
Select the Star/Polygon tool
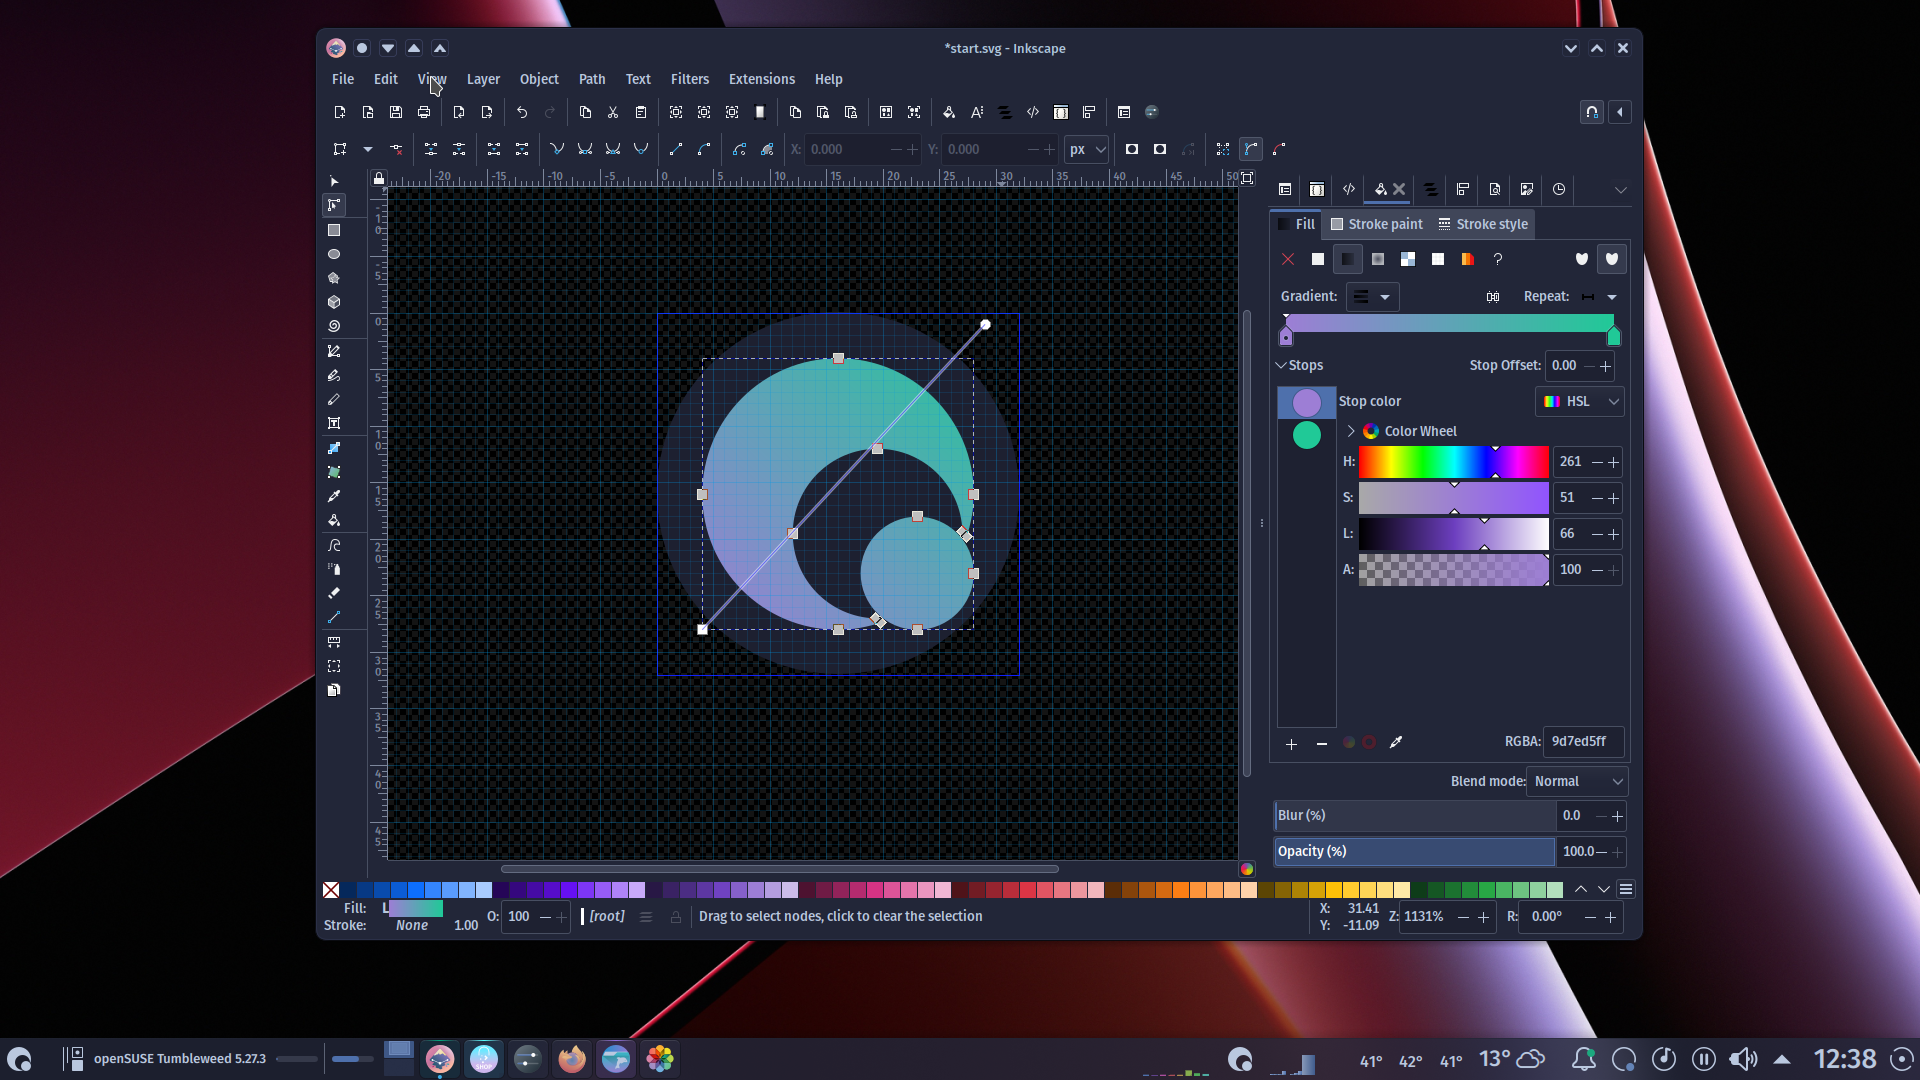334,278
